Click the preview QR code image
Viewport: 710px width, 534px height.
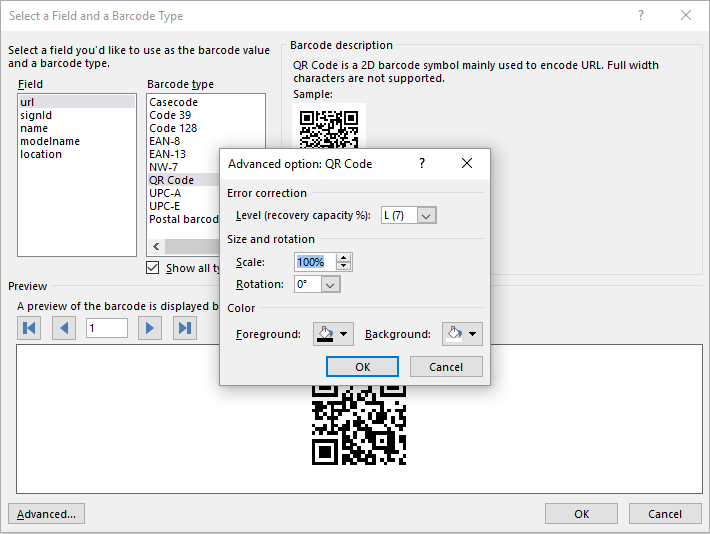pyautogui.click(x=359, y=425)
